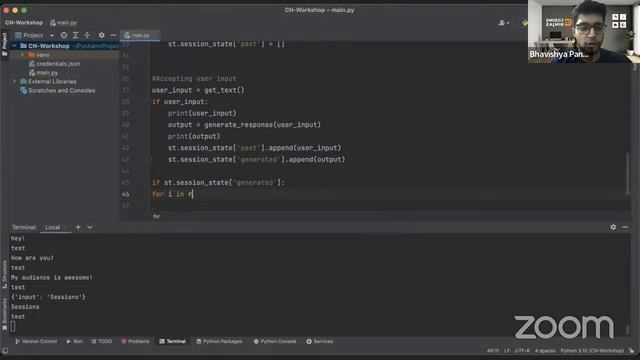The width and height of the screenshot is (640, 360).
Task: Click Python 3.10 interpreter in status bar
Action: coord(592,351)
